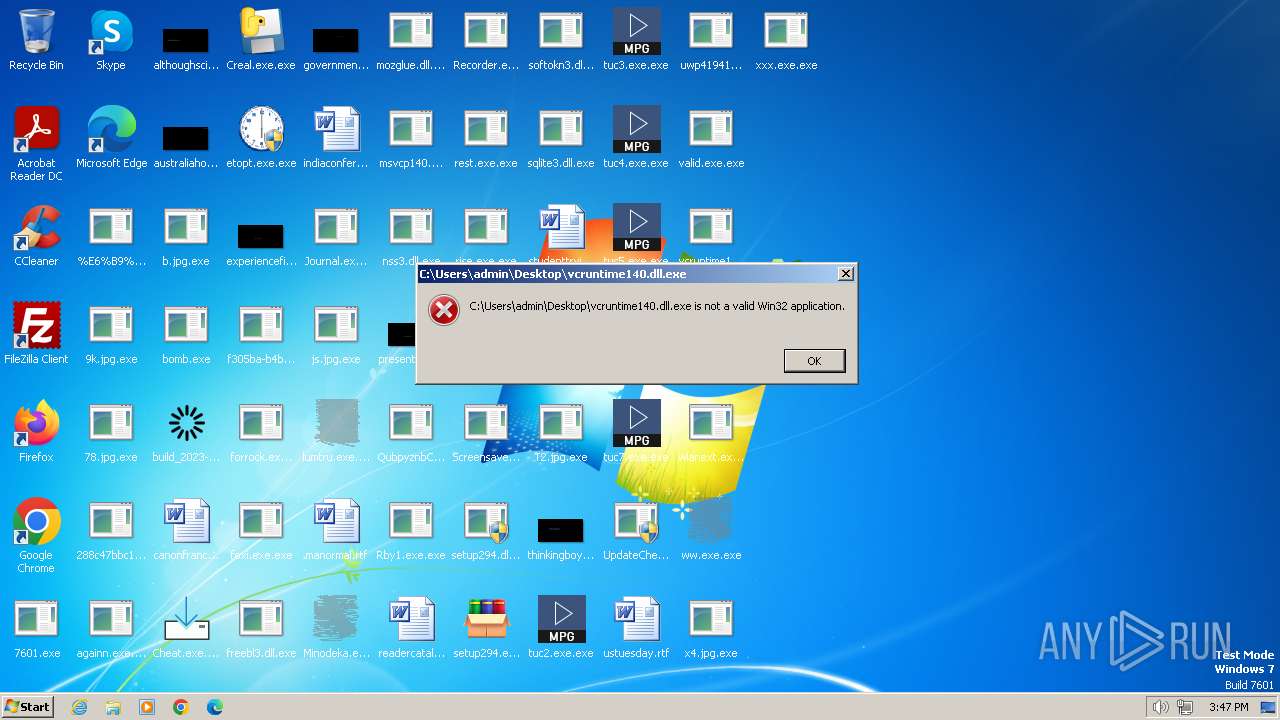Close the vcruntime140.dll.exe error dialog
The height and width of the screenshot is (720, 1280).
coord(845,273)
